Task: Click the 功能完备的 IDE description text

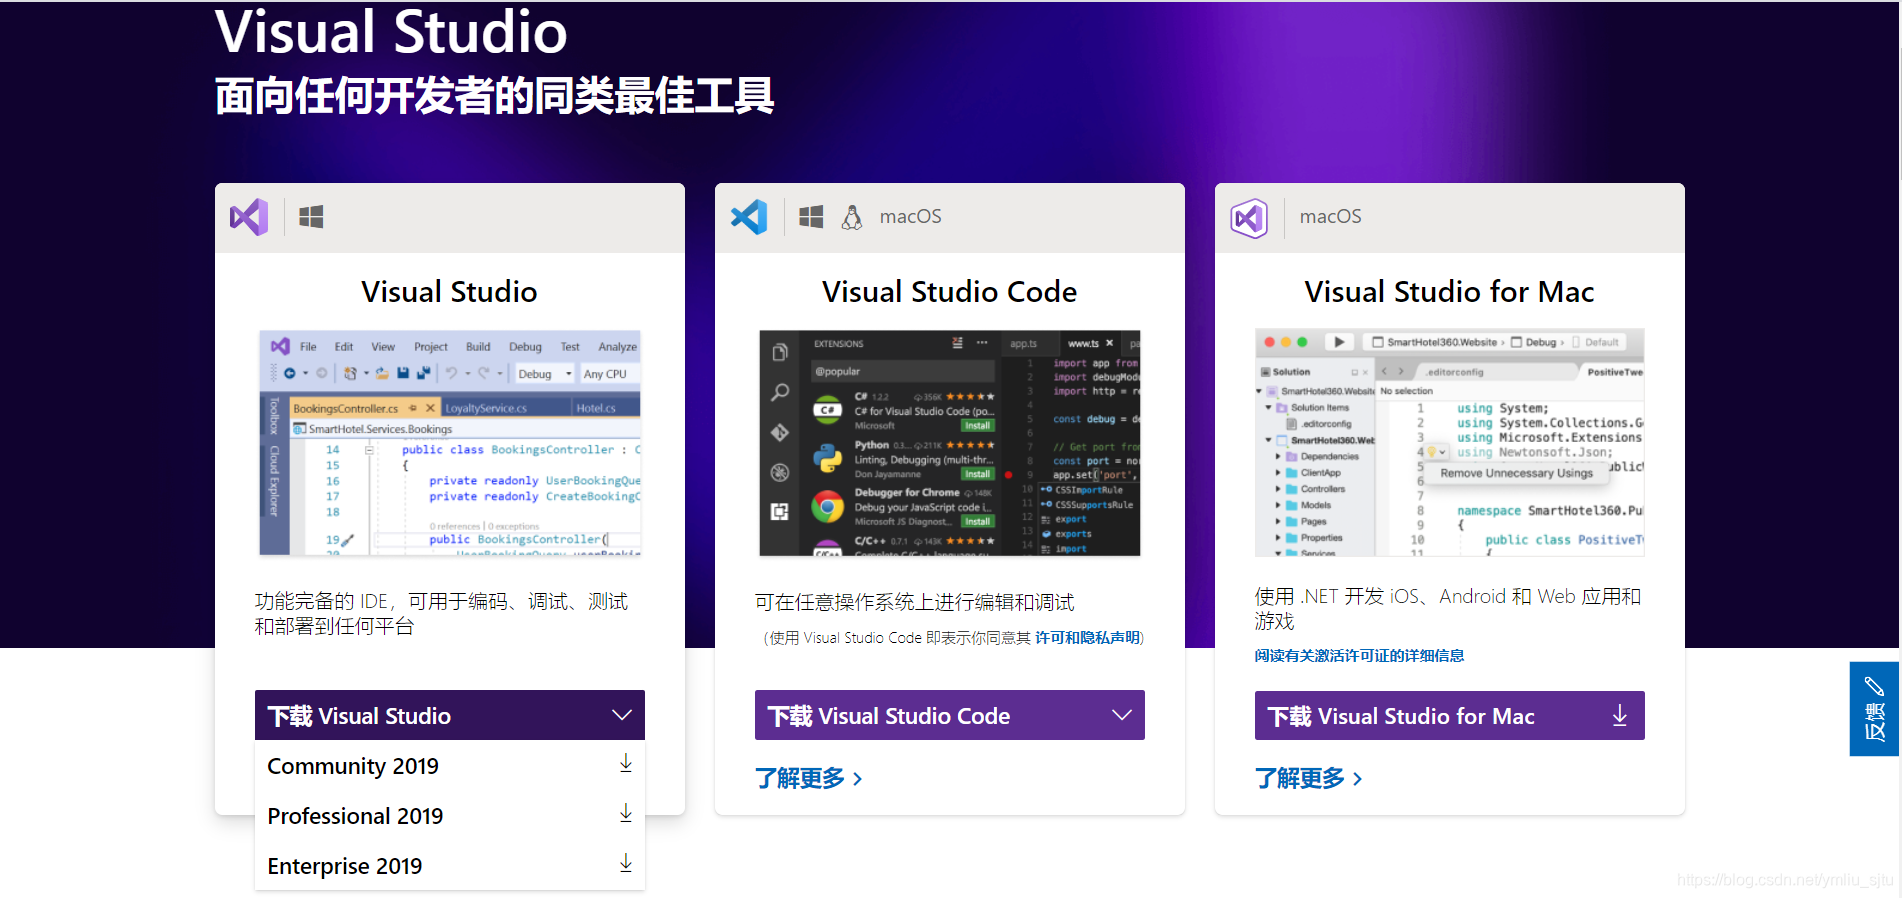Action: point(441,614)
